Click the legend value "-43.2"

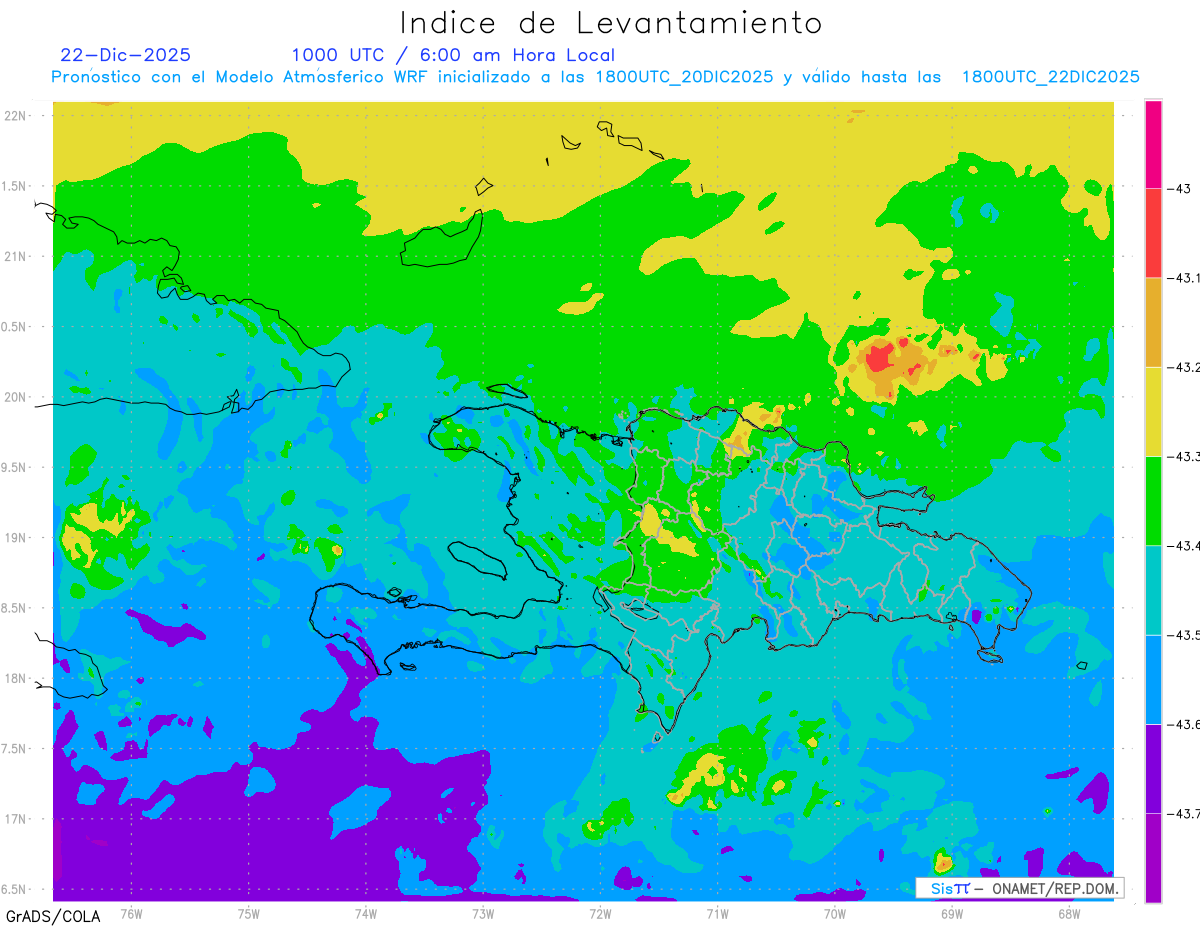pyautogui.click(x=1185, y=367)
